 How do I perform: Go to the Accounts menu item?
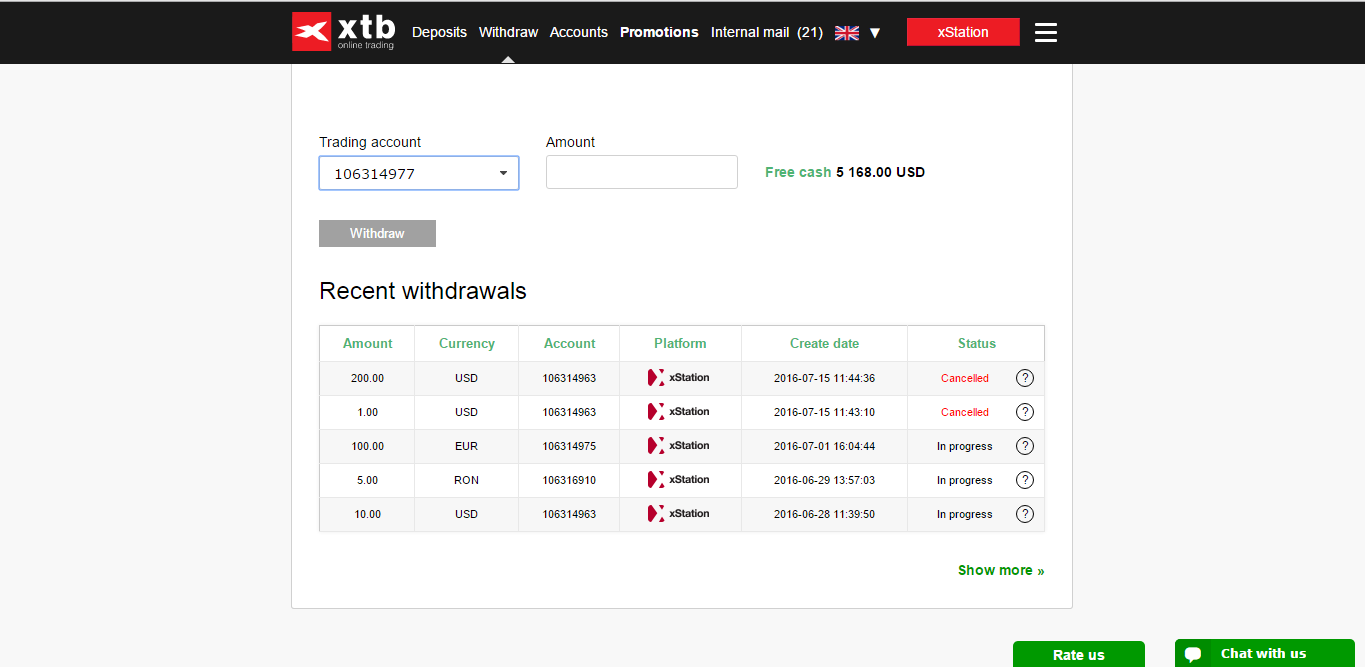pyautogui.click(x=578, y=32)
